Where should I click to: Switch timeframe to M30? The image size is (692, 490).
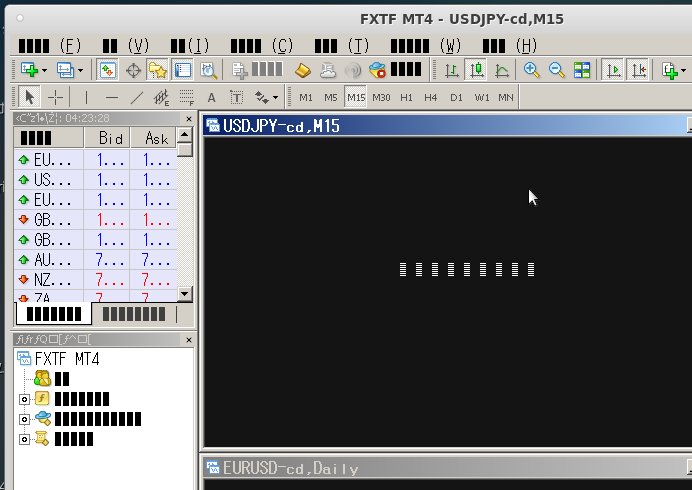[381, 97]
